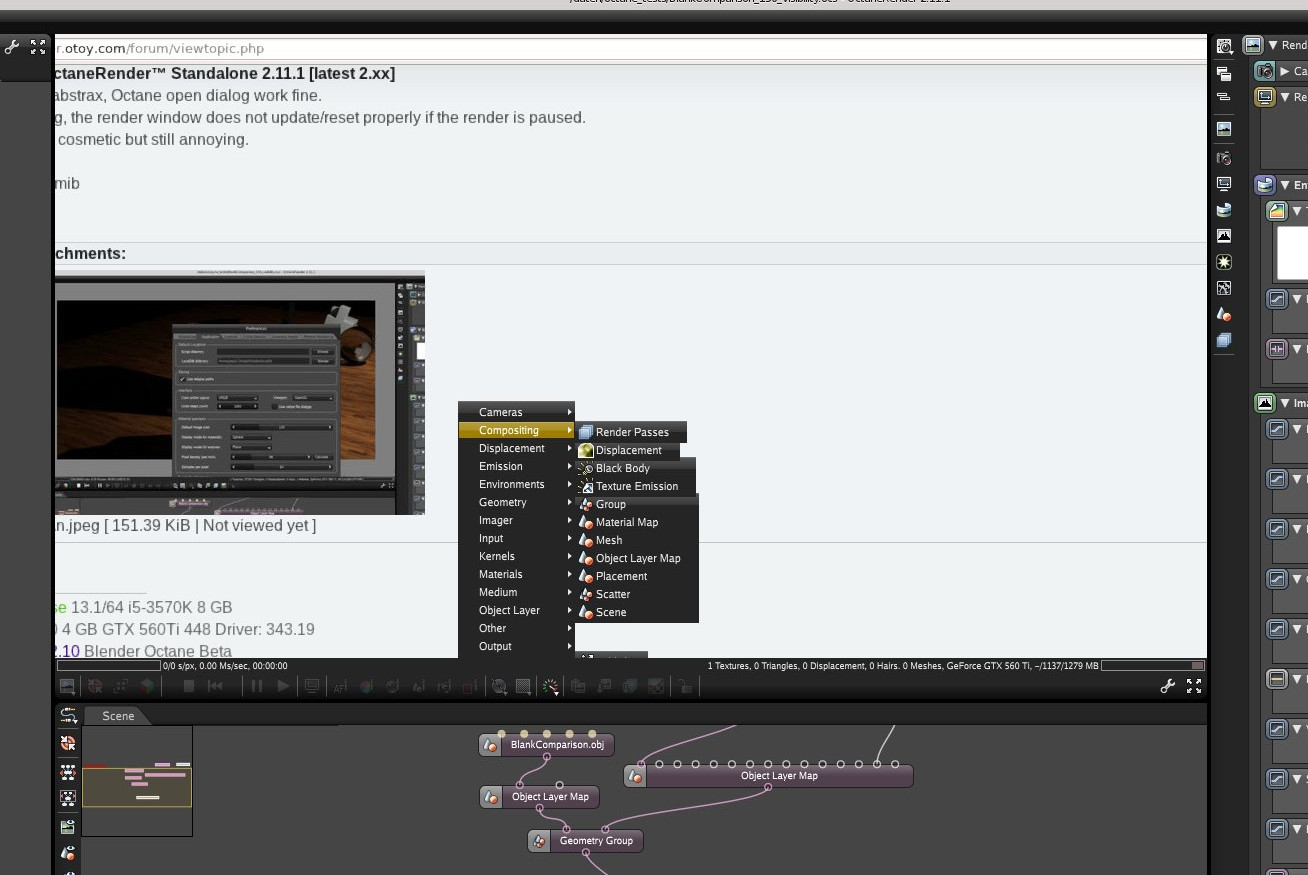Select the small Object Layer Map node
The height and width of the screenshot is (875, 1308).
pyautogui.click(x=539, y=797)
